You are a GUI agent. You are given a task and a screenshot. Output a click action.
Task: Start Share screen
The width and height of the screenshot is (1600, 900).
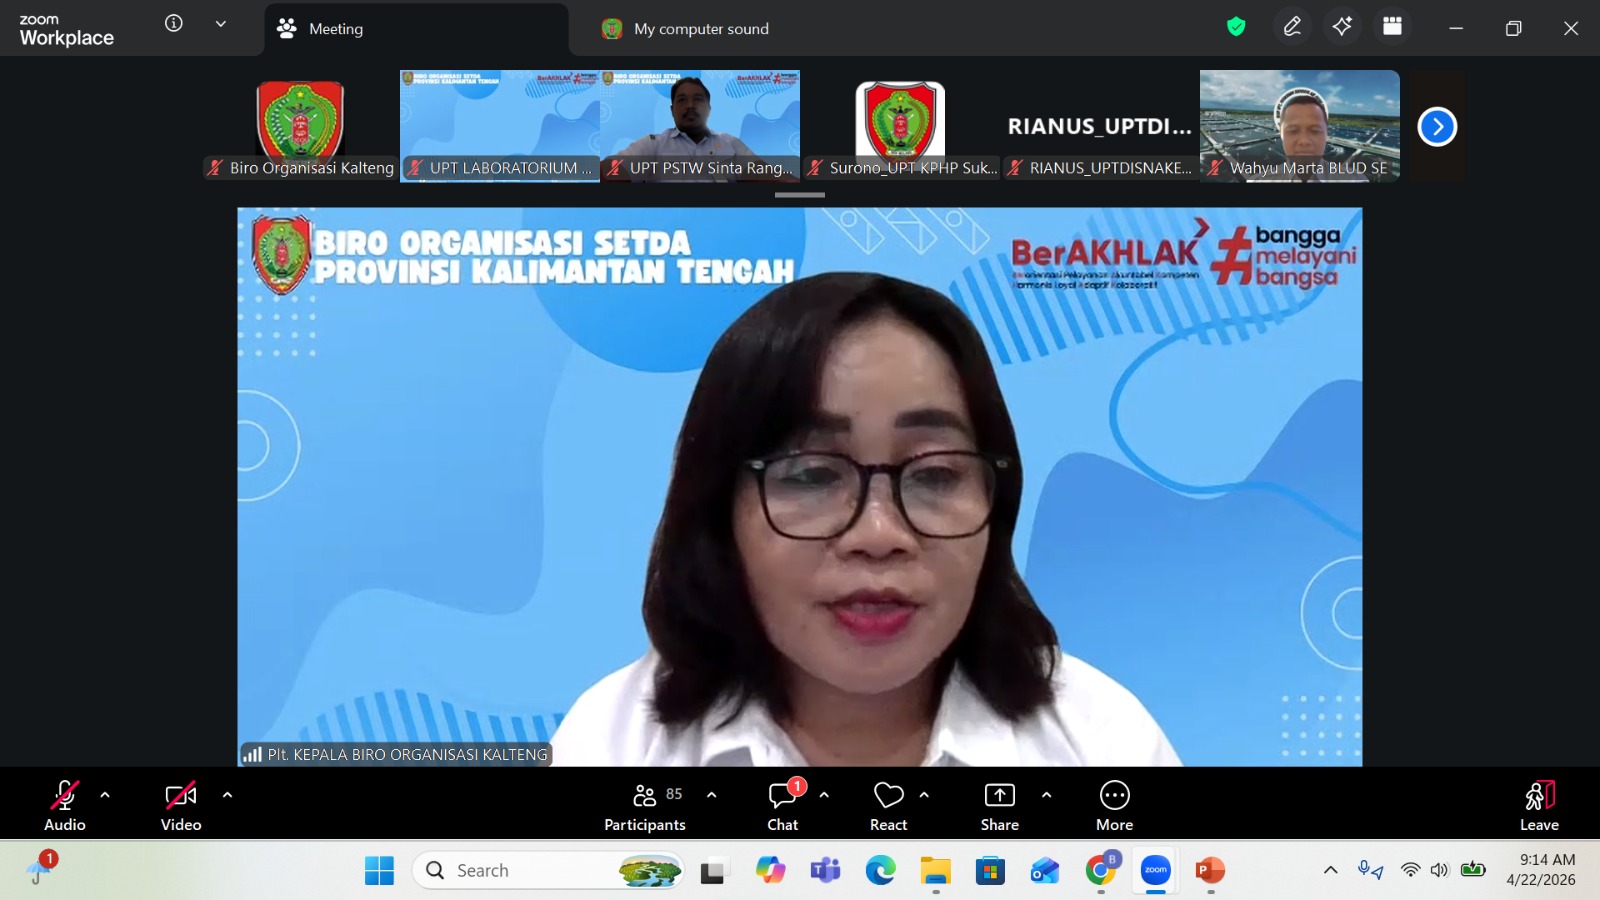coord(999,806)
